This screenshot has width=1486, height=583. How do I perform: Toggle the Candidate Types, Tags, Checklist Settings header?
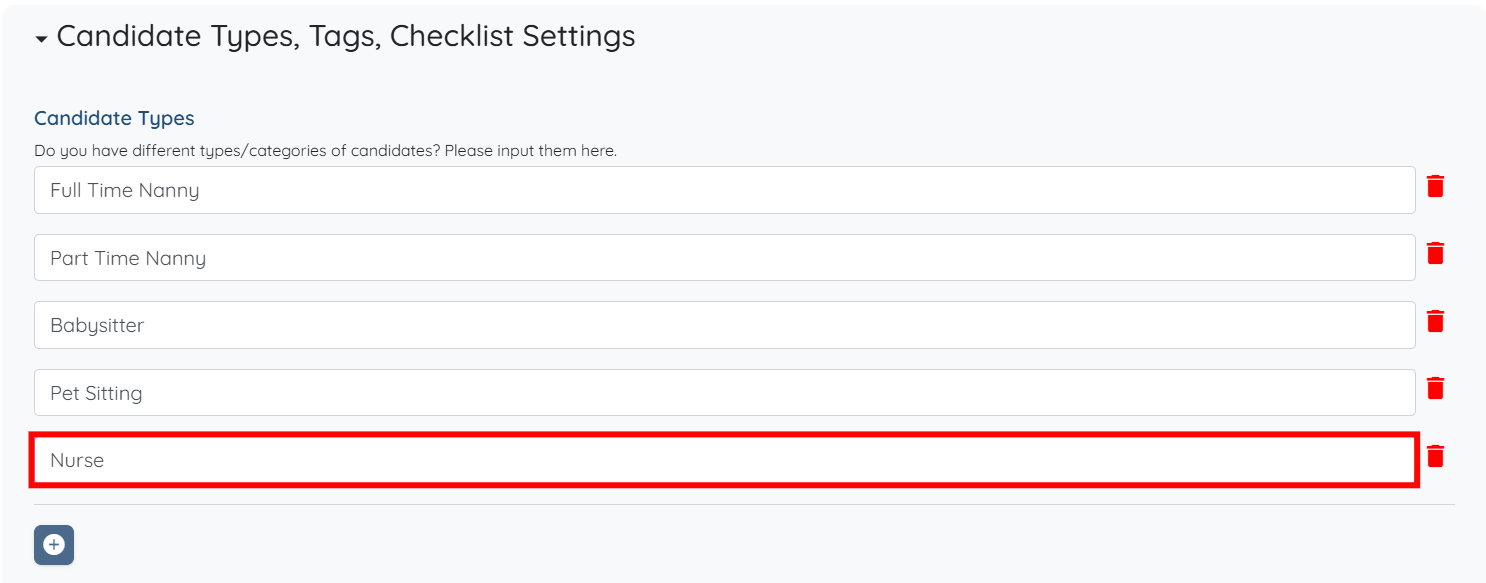coord(345,36)
